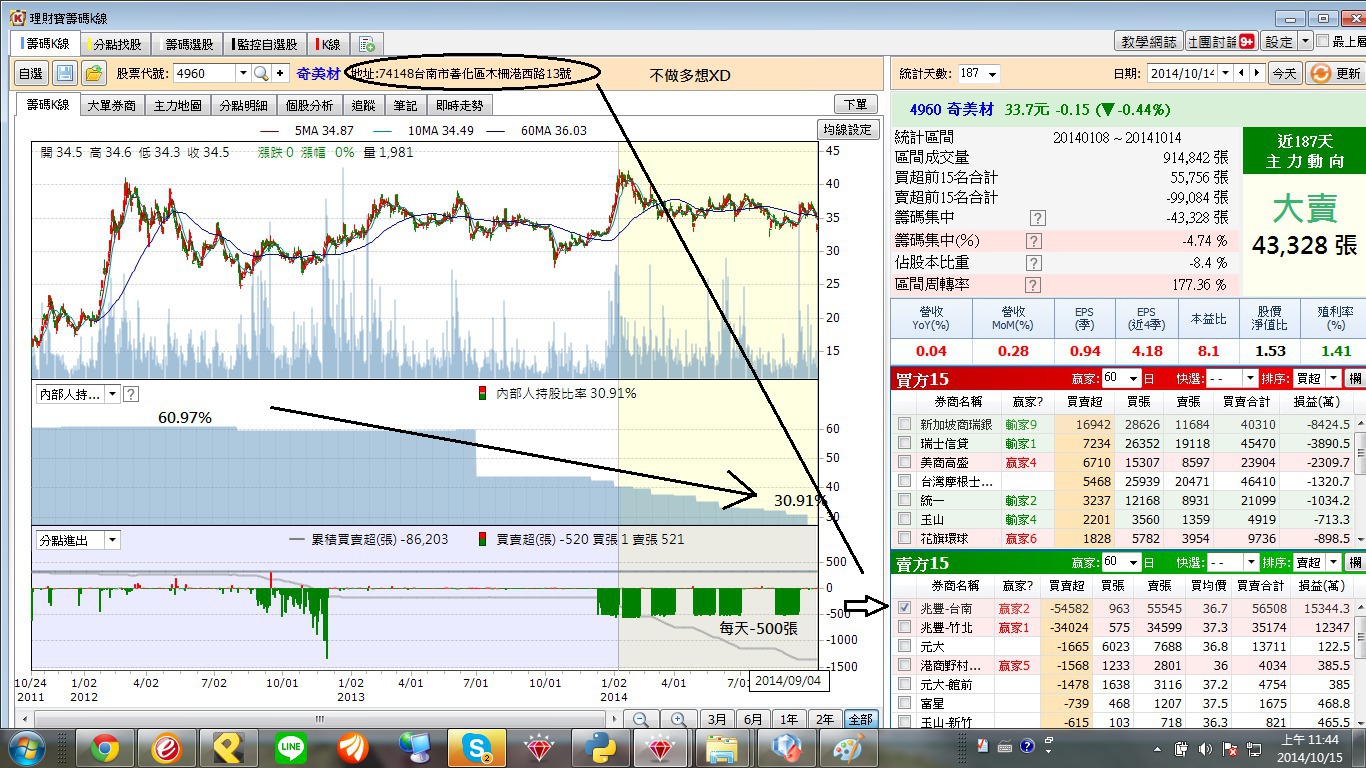Screen dimensions: 1366x768
Task: Open the 教學網誌 button
Action: 1149,41
